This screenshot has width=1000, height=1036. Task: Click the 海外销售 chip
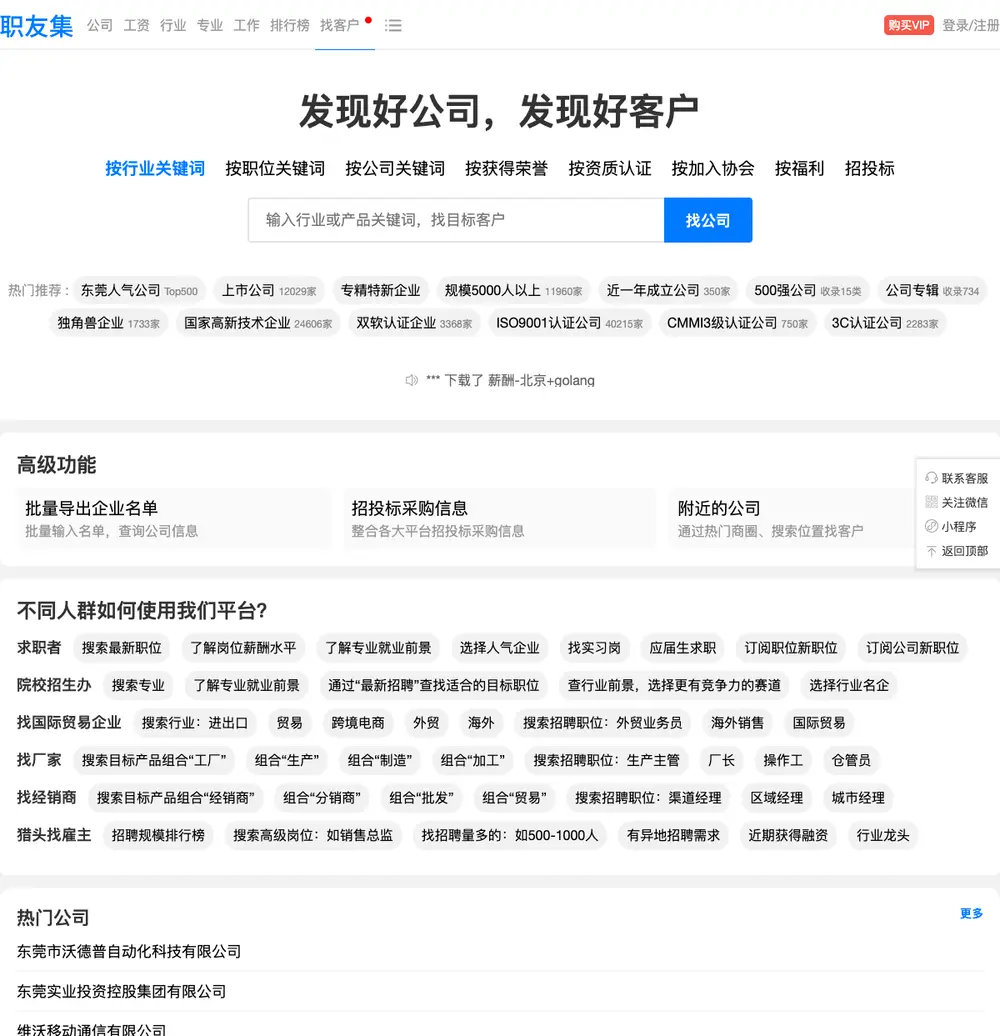coord(737,723)
